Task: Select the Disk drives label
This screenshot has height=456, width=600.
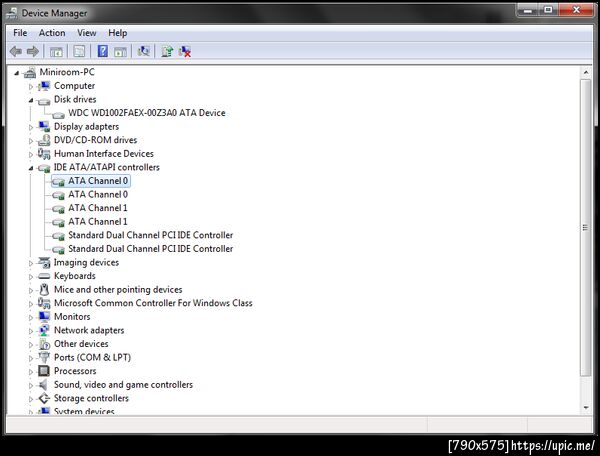Action: click(x=75, y=99)
